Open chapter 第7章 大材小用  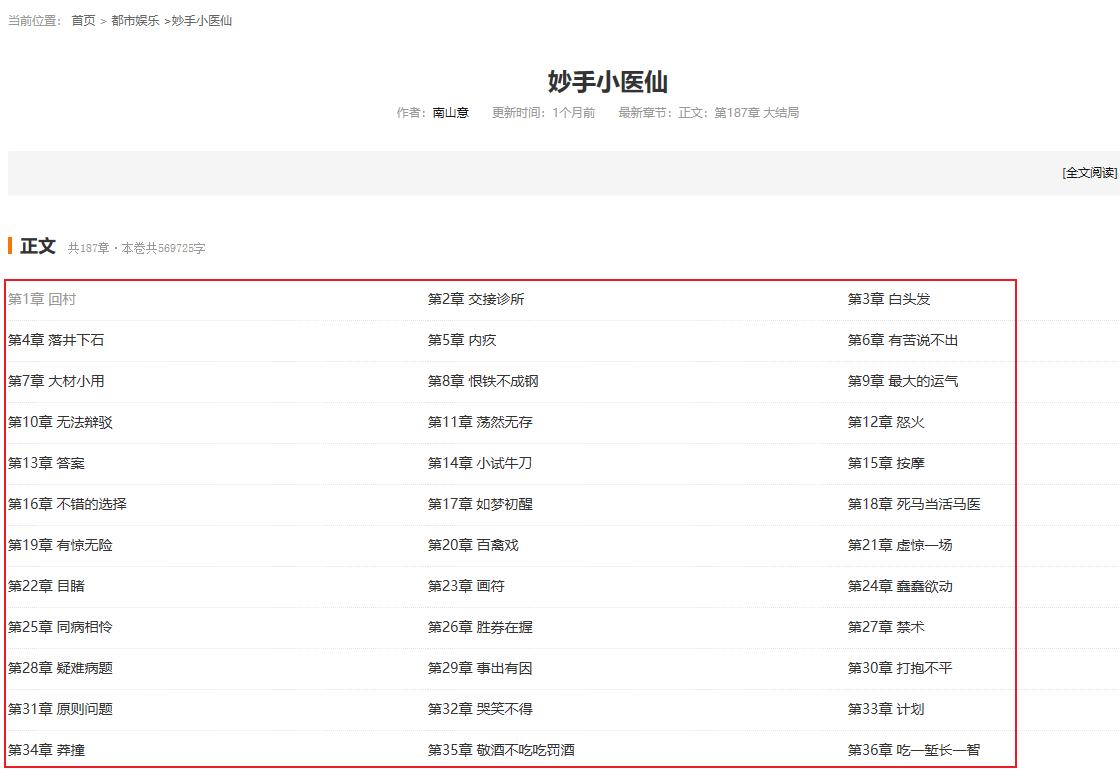point(56,381)
